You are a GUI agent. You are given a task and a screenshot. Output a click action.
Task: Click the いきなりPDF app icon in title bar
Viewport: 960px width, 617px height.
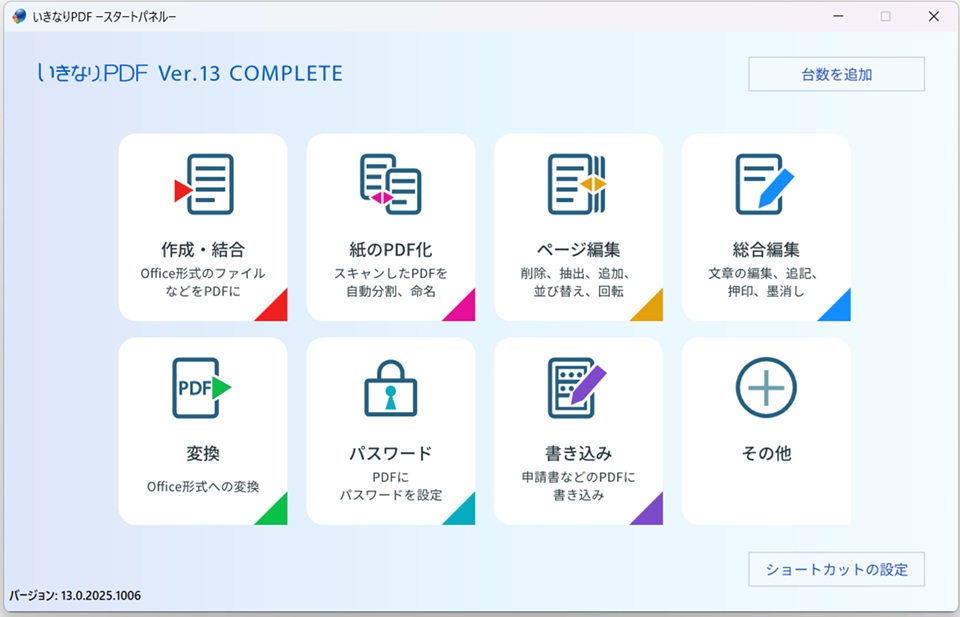click(19, 16)
